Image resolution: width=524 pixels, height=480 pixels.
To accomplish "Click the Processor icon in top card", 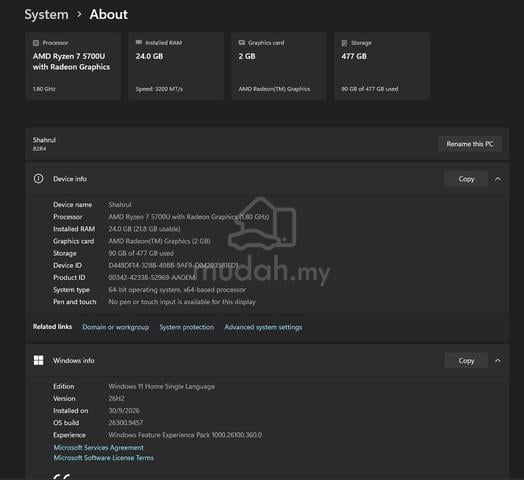I will point(36,43).
